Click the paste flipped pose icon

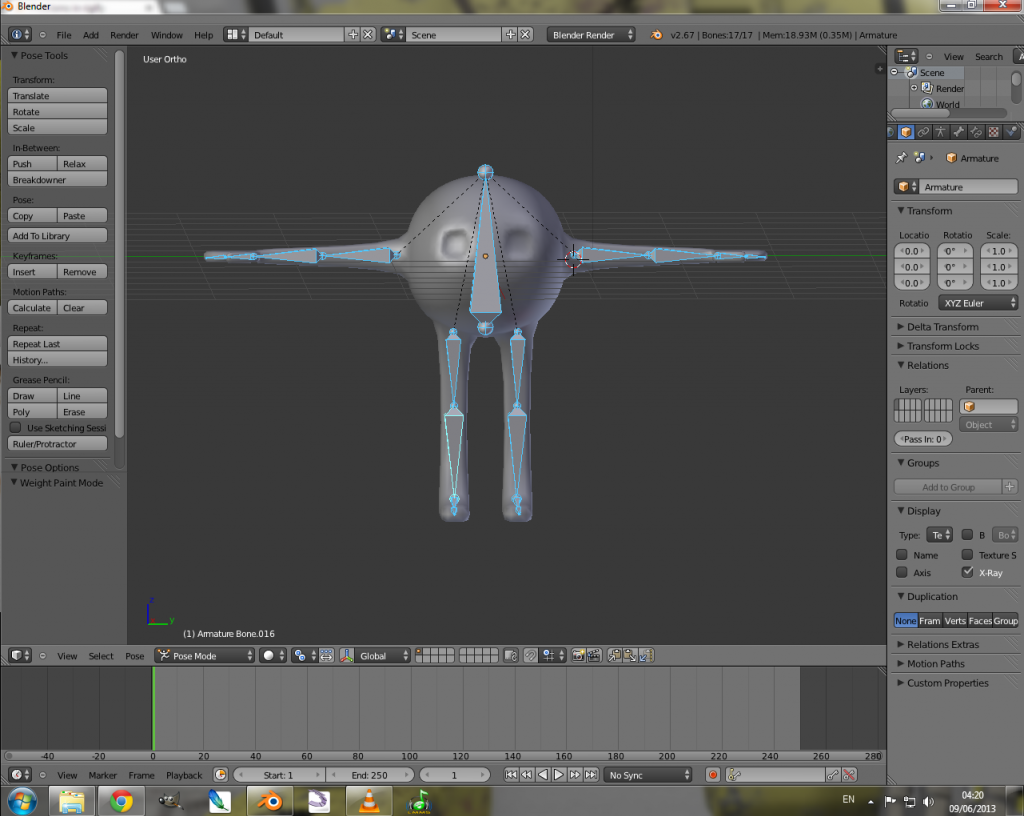(x=646, y=655)
